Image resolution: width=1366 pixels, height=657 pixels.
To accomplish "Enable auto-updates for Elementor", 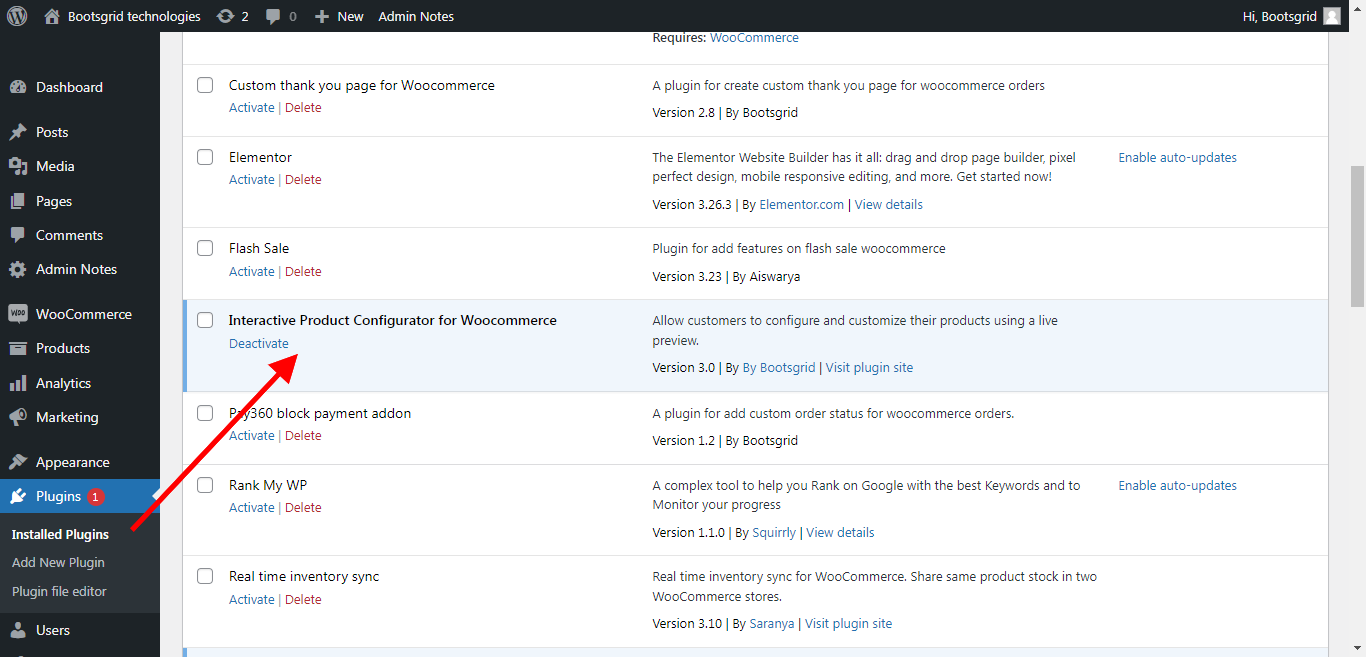I will [x=1177, y=157].
